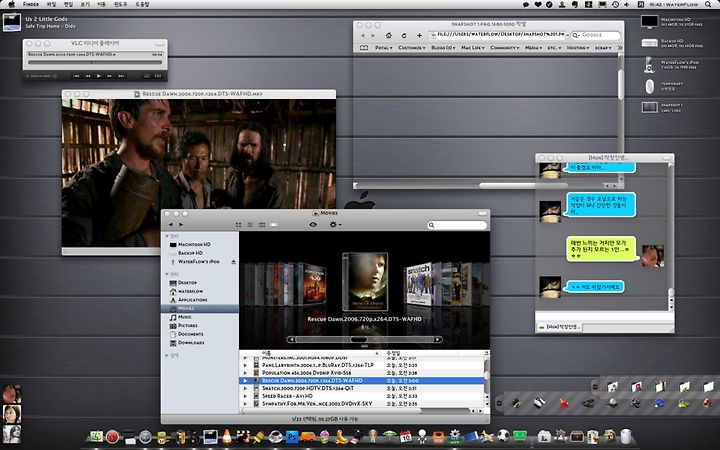
Task: Open System Preferences gear in Dock
Action: [x=455, y=436]
